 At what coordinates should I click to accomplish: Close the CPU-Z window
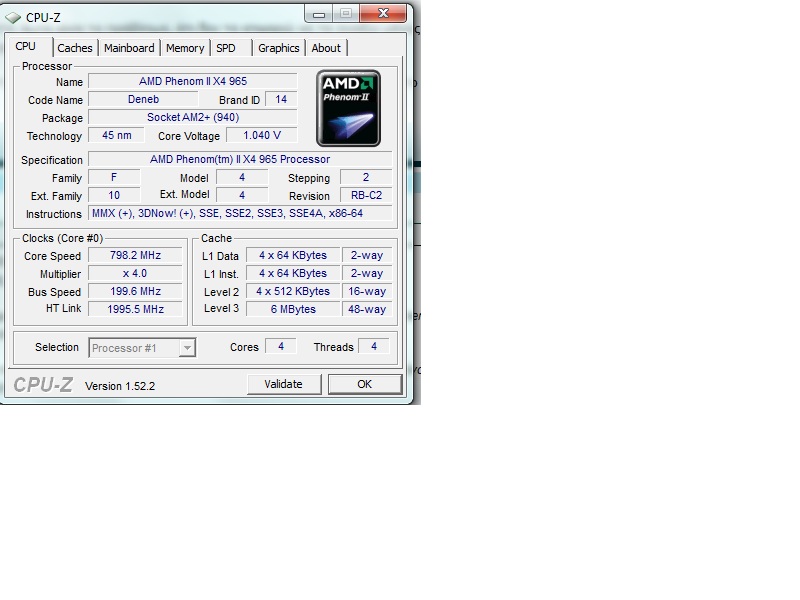click(x=383, y=13)
